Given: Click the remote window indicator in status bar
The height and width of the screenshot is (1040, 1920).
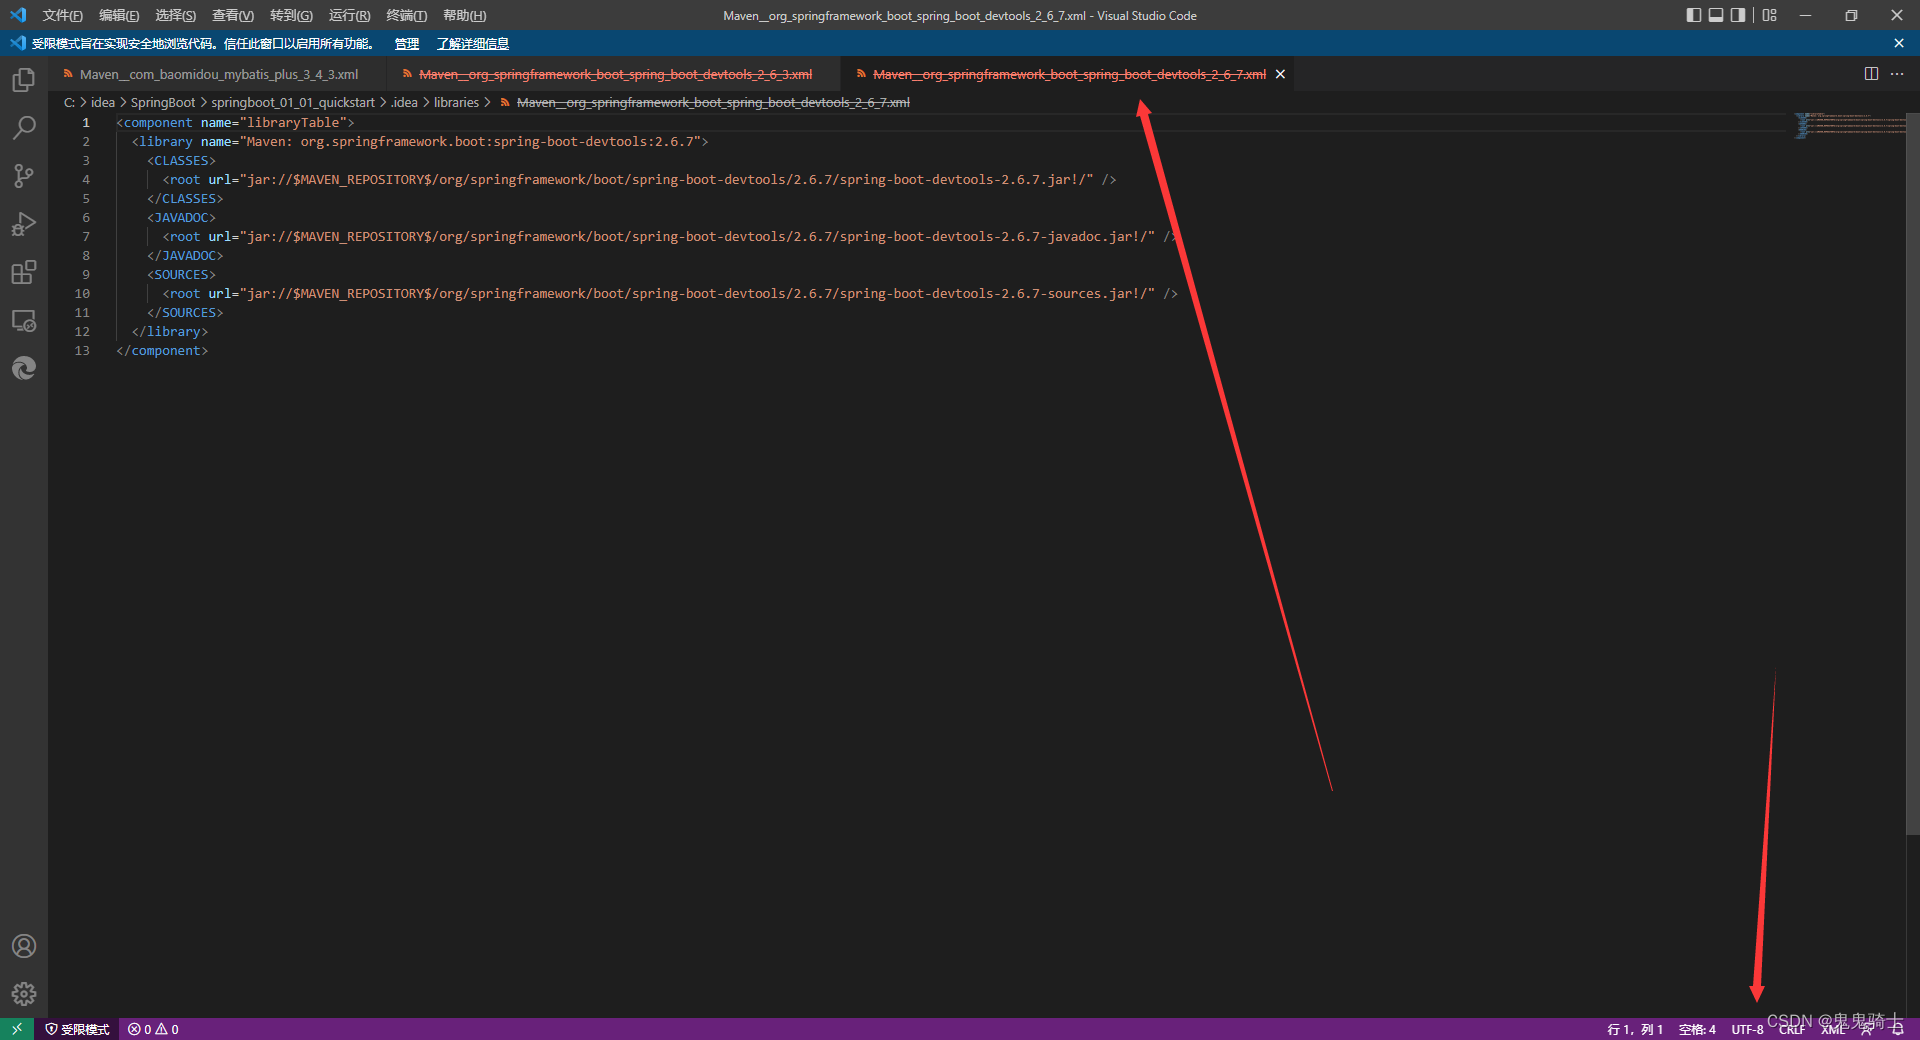Looking at the screenshot, I should 17,1029.
